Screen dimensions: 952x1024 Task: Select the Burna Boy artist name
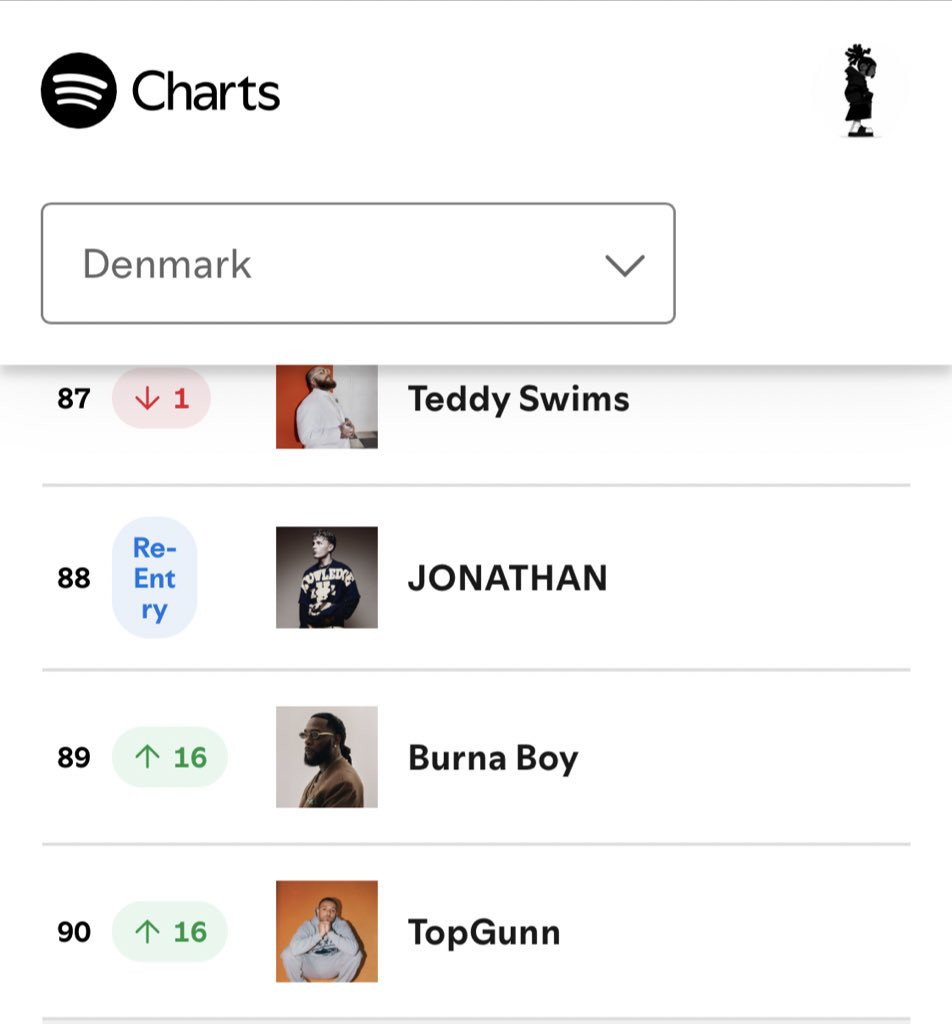493,758
